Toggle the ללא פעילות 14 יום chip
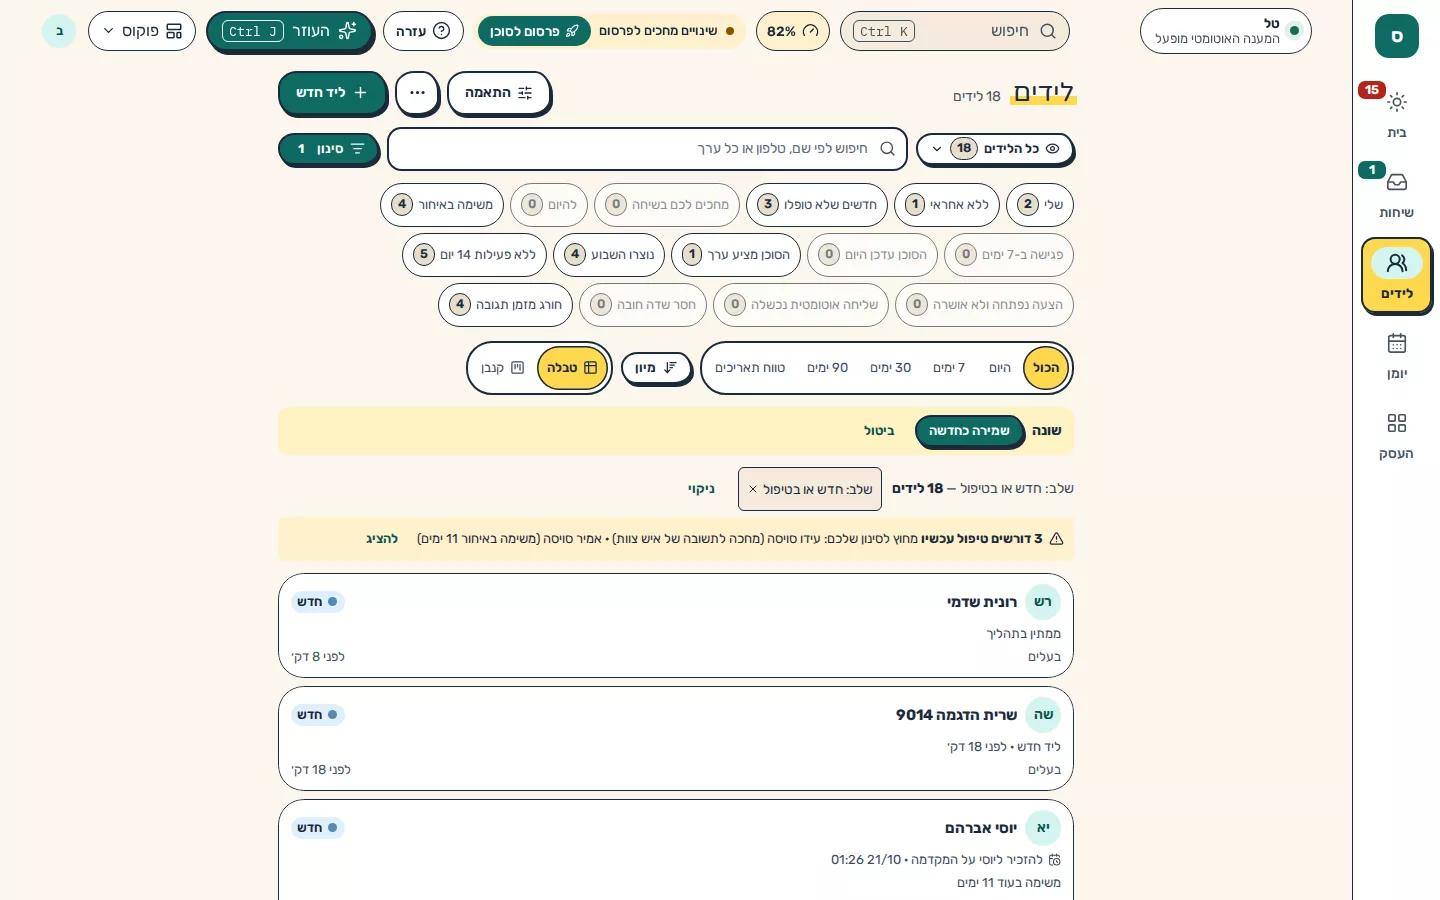This screenshot has width=1440, height=900. pos(474,255)
